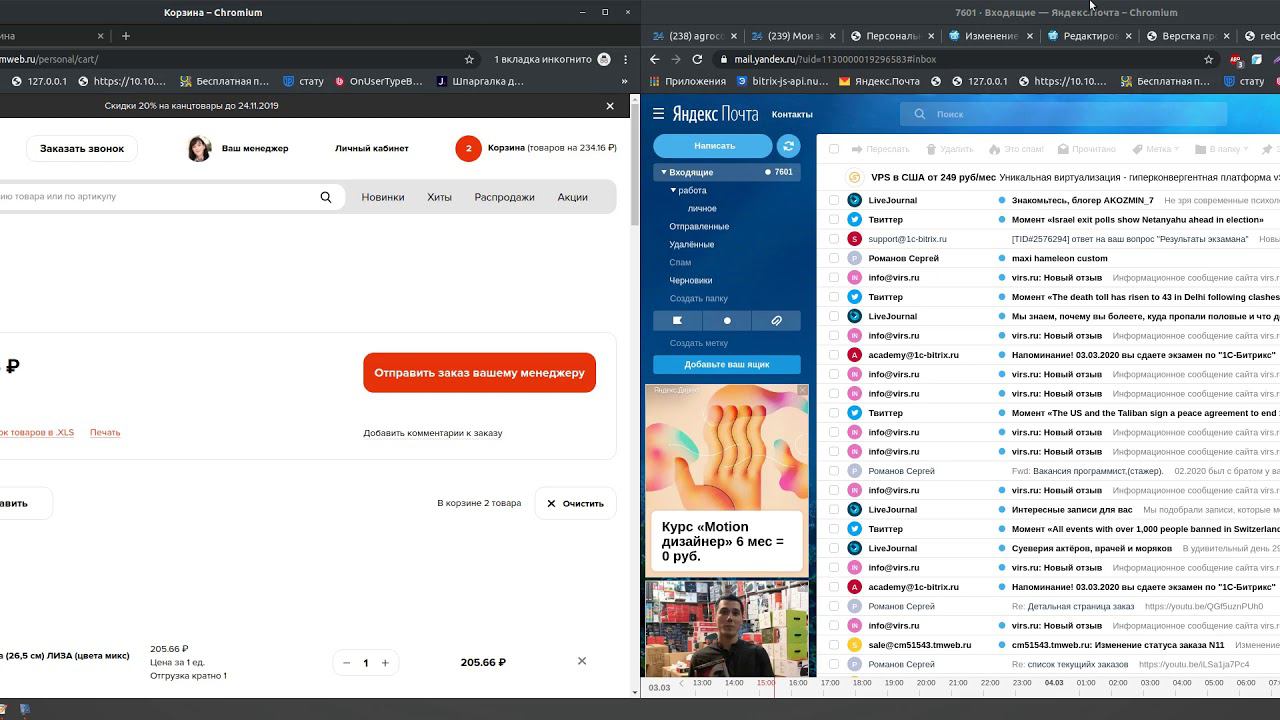Viewport: 1280px width, 720px height.
Task: Open new tab in cart browser window
Action: coord(125,36)
